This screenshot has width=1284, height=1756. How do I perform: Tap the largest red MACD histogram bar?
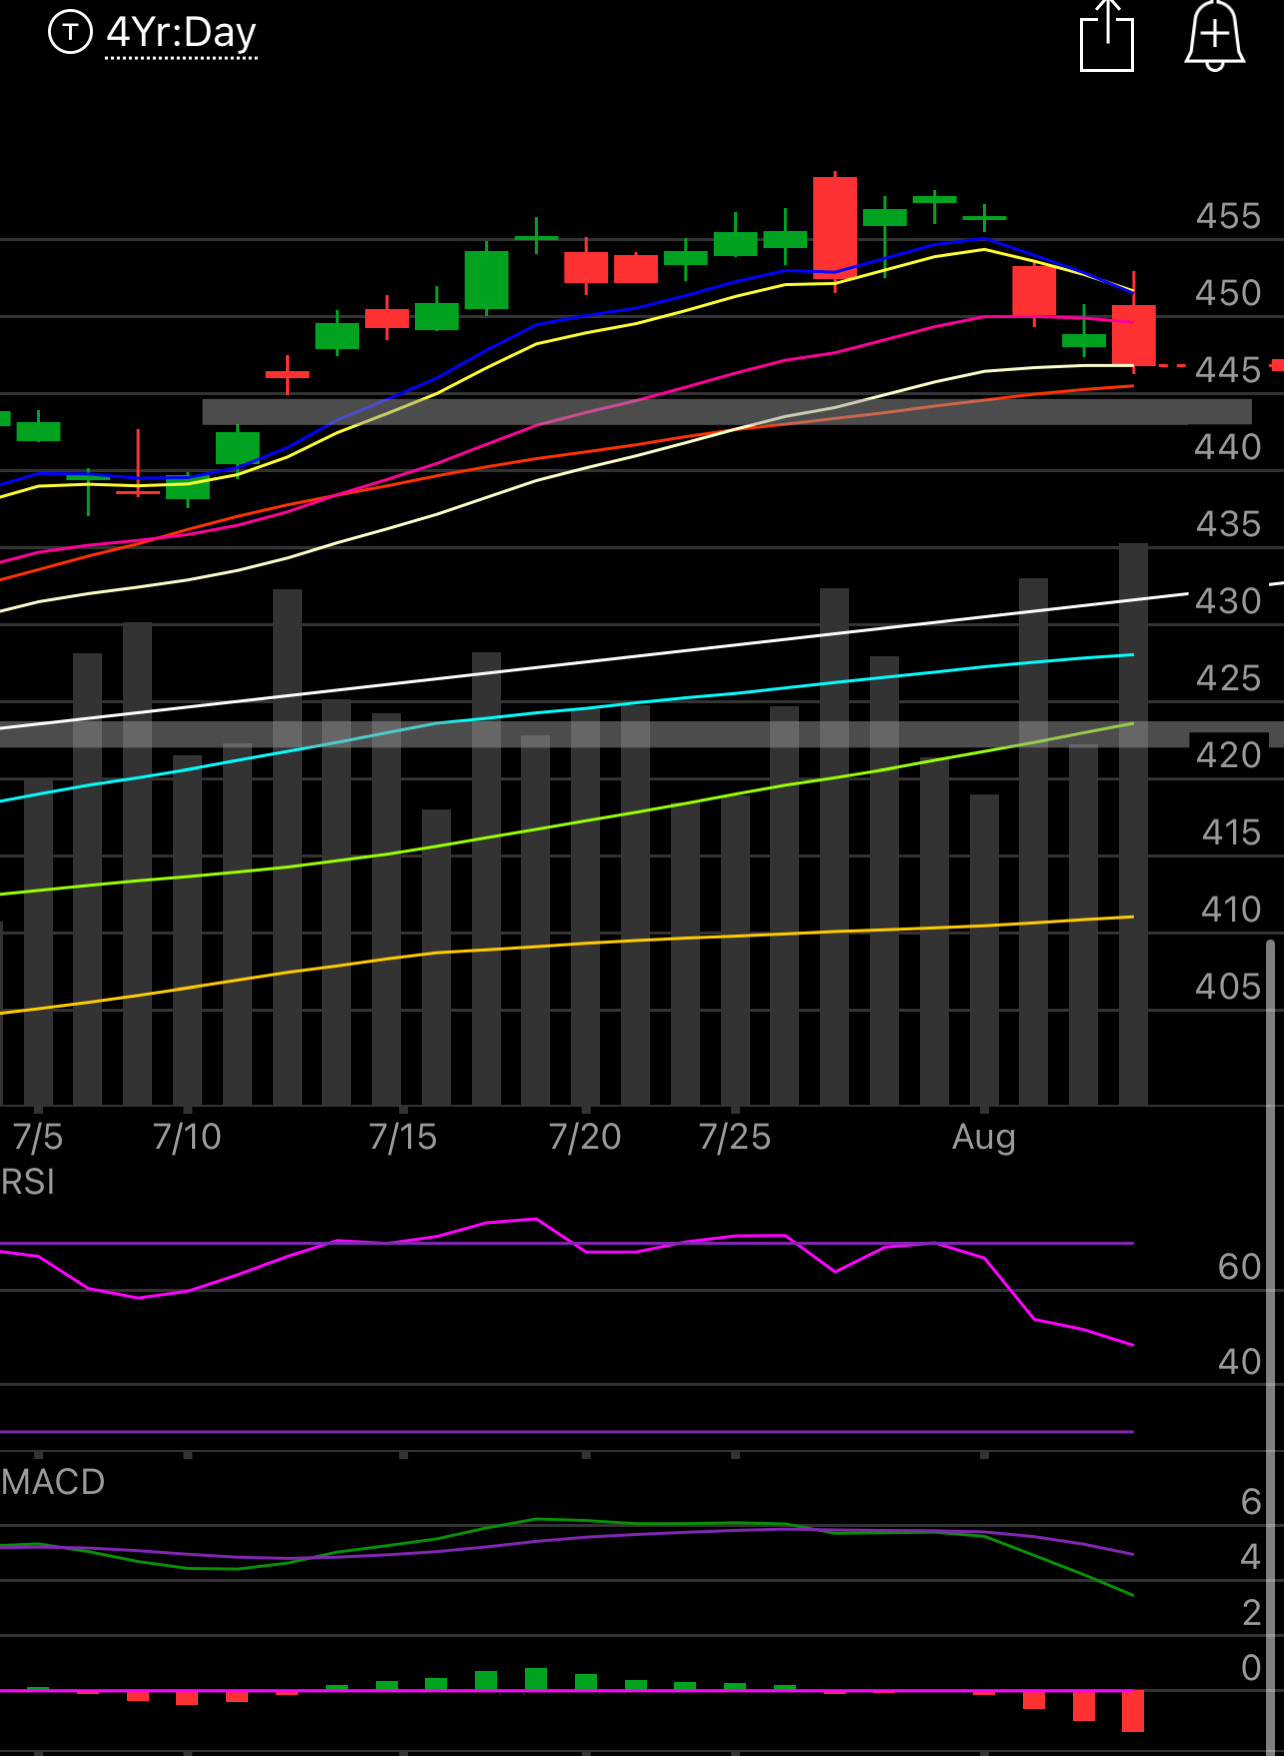tap(1133, 1711)
